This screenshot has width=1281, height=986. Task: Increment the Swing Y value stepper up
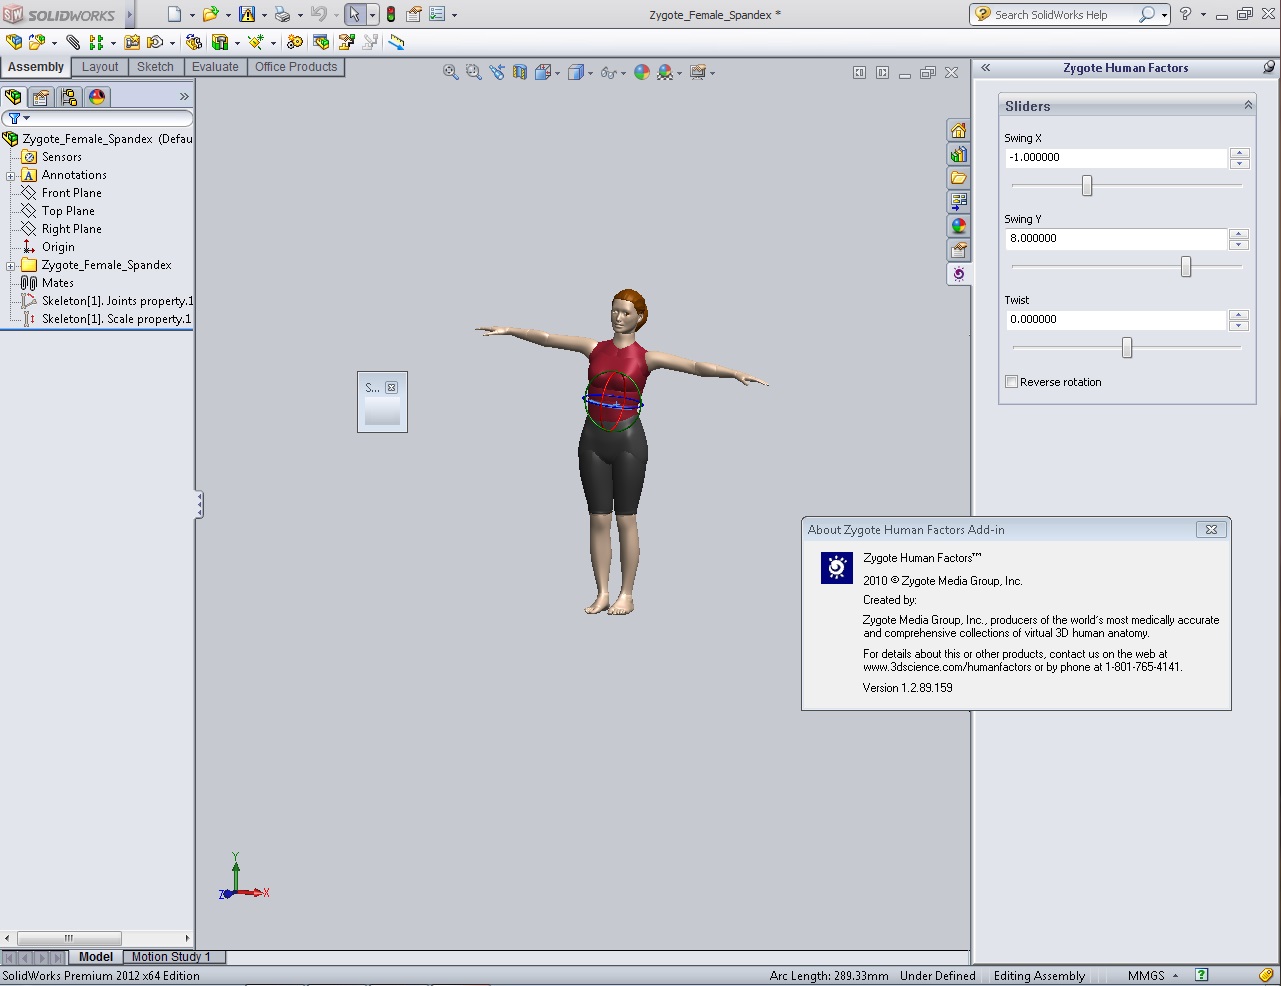tap(1240, 234)
